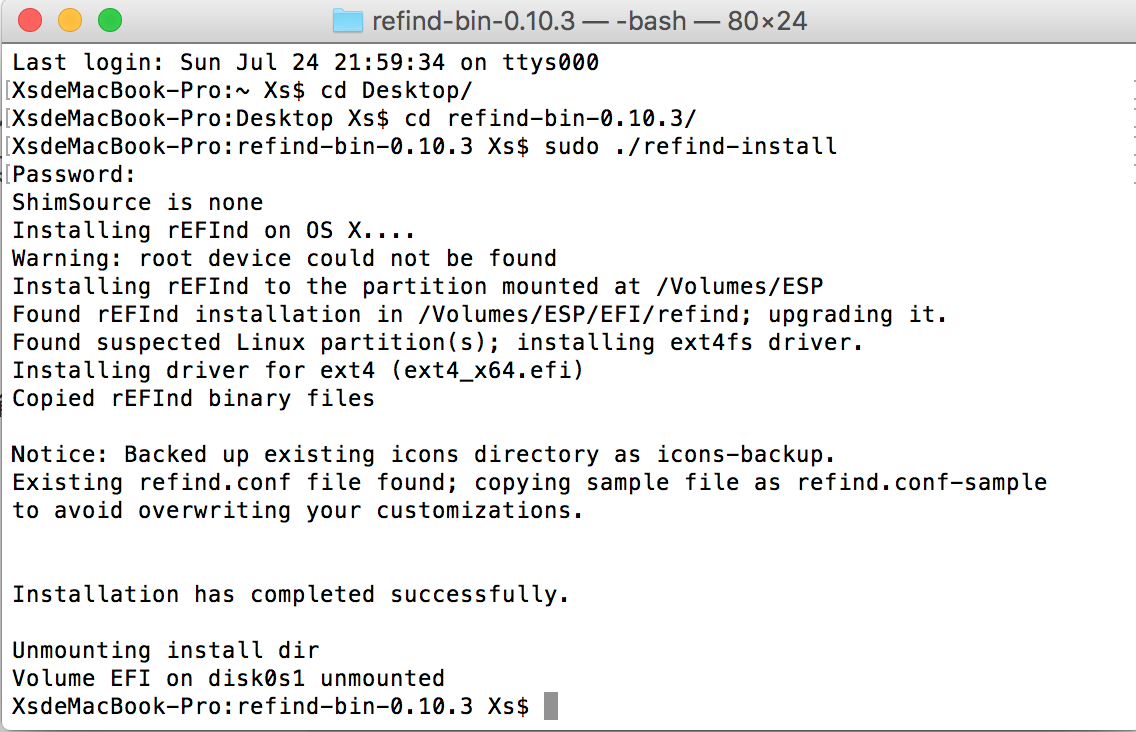
Task: Click the folder proxy icon in title bar
Action: pyautogui.click(x=347, y=21)
